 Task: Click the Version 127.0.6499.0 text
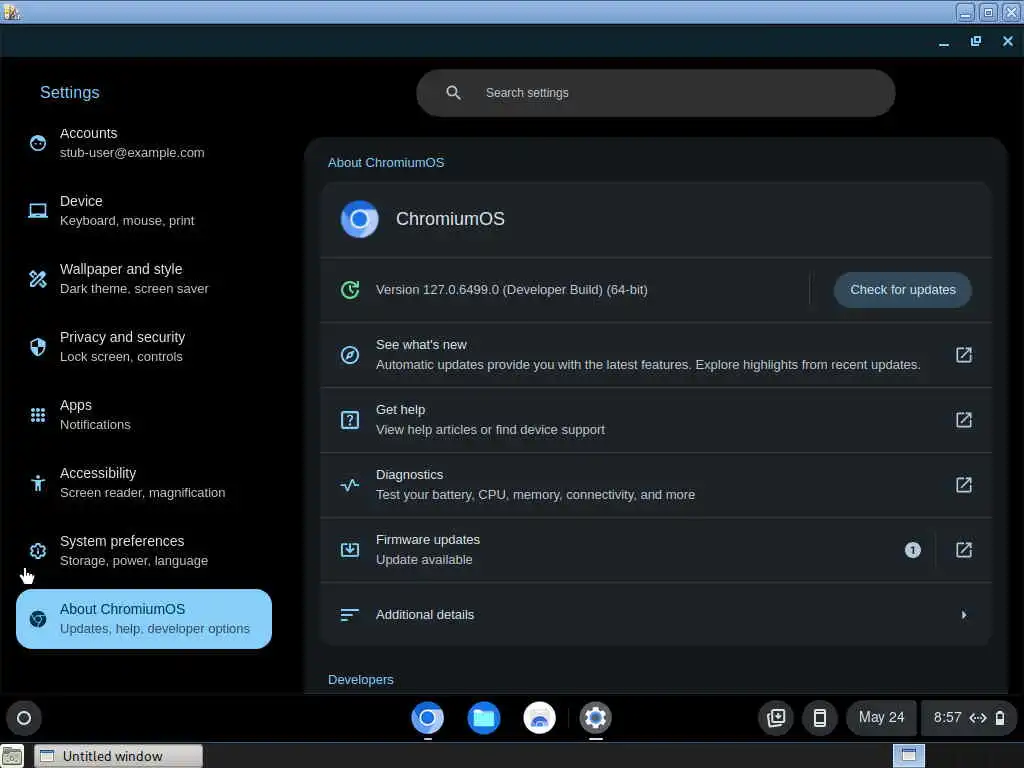pos(511,289)
